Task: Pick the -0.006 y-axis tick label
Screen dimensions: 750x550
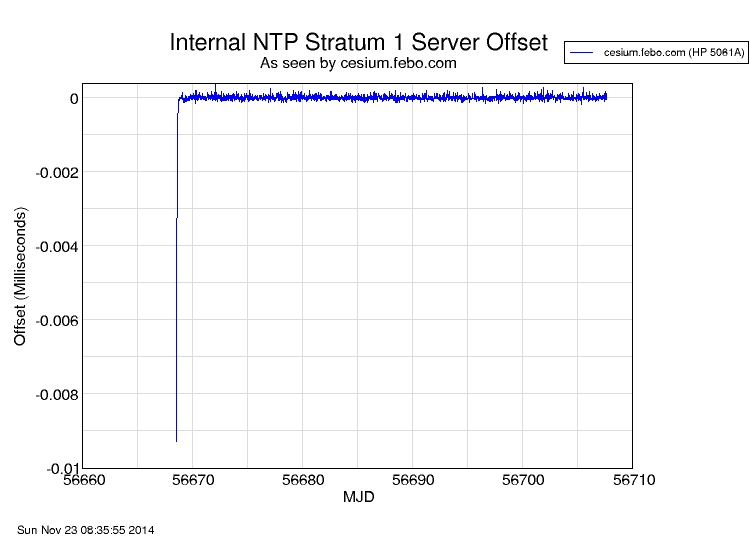Action: pos(57,320)
